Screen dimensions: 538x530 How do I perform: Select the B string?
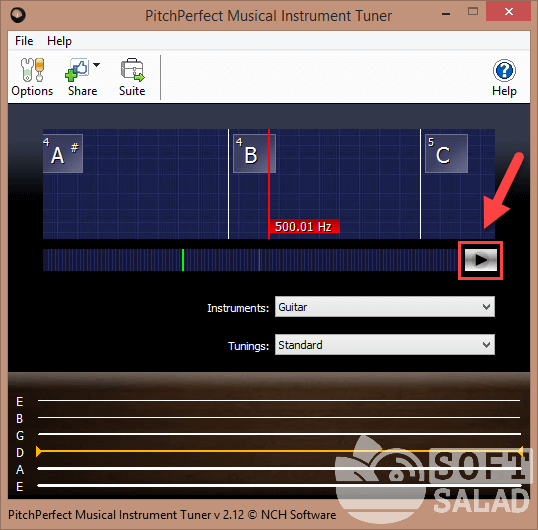[x=279, y=417]
